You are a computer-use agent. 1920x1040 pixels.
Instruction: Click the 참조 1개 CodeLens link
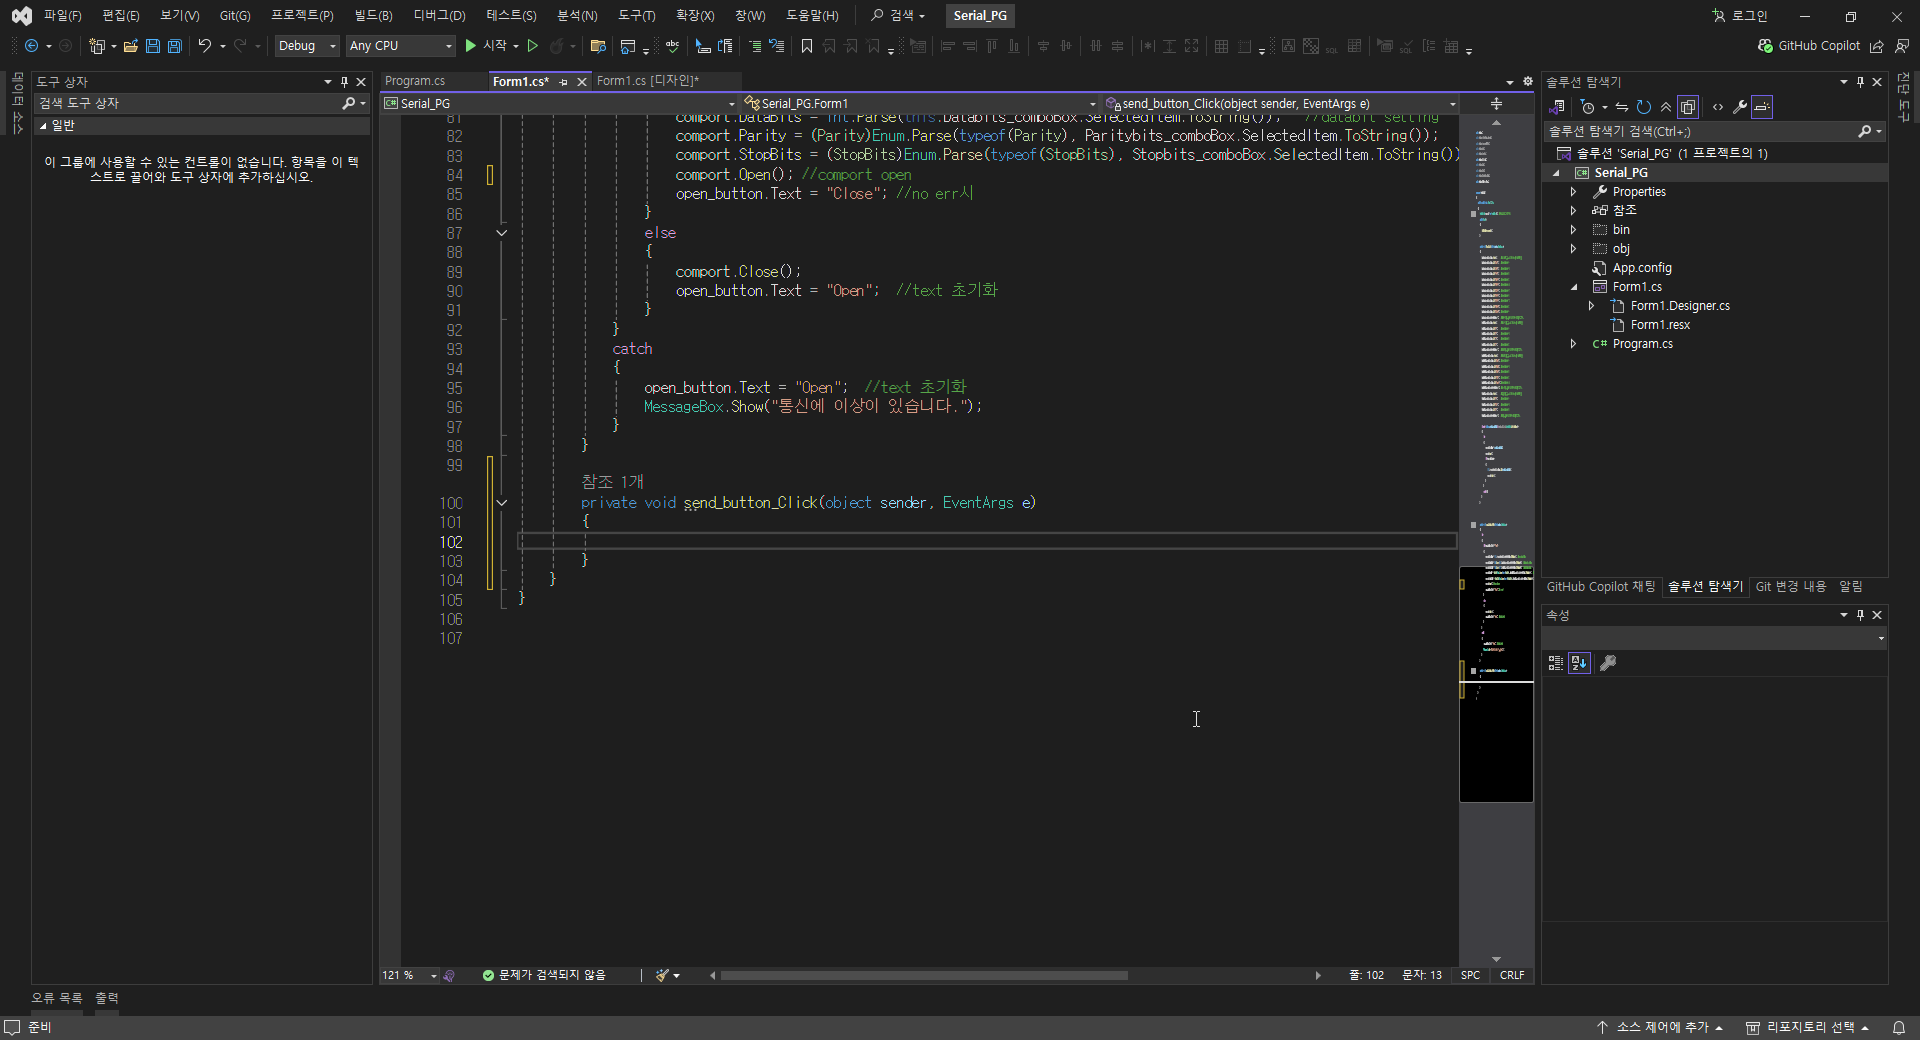(x=612, y=482)
